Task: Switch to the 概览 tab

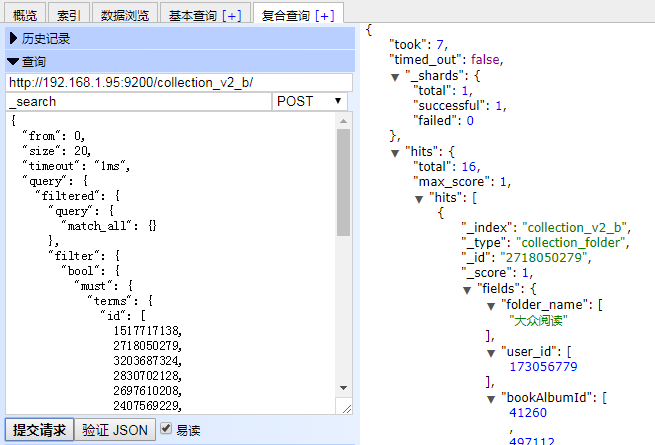Action: tap(23, 15)
